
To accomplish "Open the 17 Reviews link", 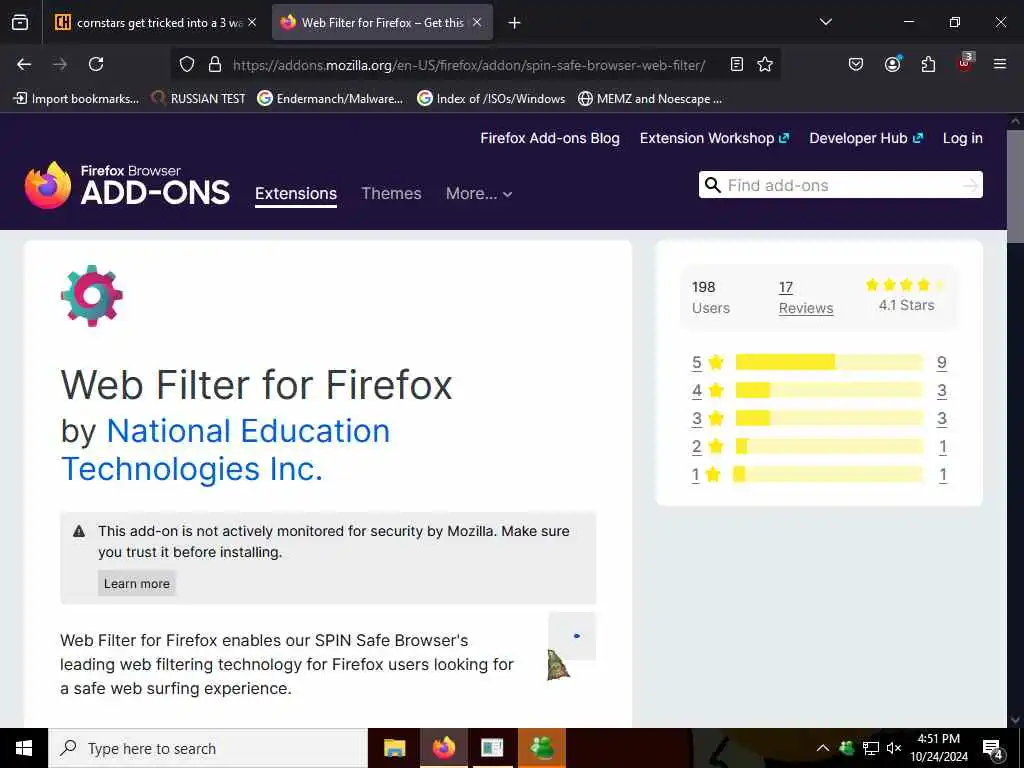I will [806, 298].
